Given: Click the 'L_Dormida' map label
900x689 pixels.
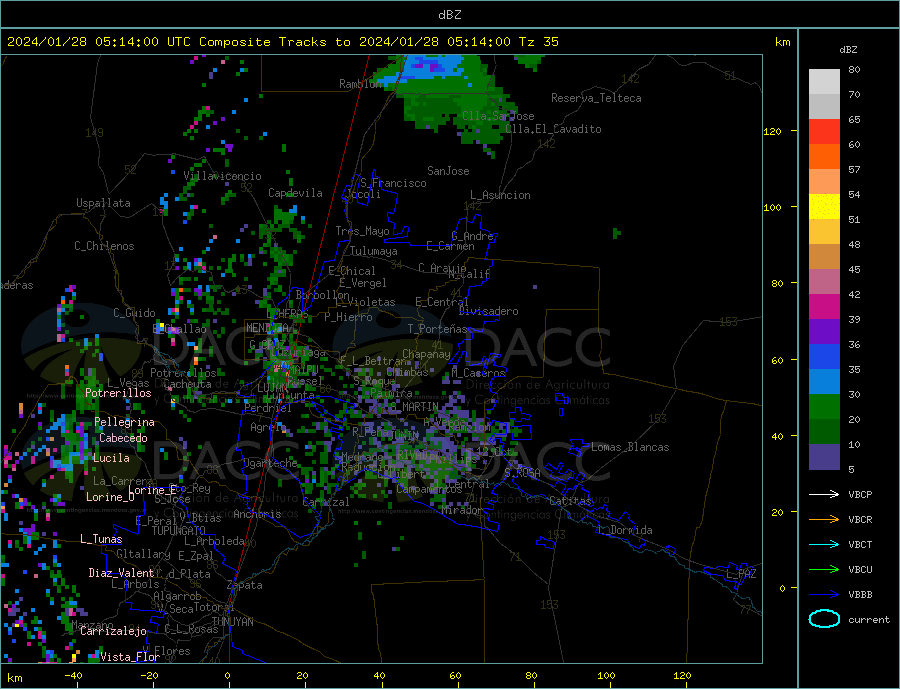Looking at the screenshot, I should pyautogui.click(x=625, y=530).
